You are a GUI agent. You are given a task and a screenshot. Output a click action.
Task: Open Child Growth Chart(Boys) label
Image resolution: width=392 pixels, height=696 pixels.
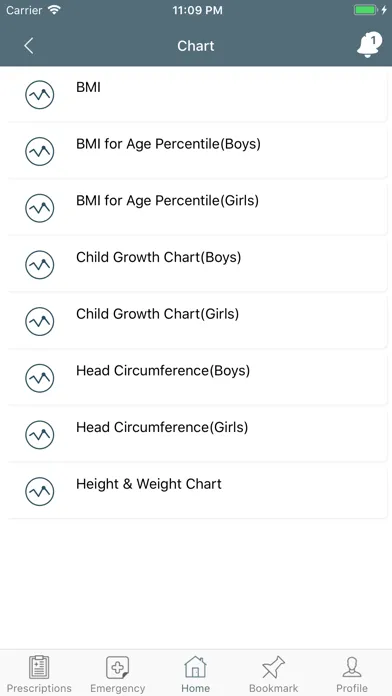point(158,257)
